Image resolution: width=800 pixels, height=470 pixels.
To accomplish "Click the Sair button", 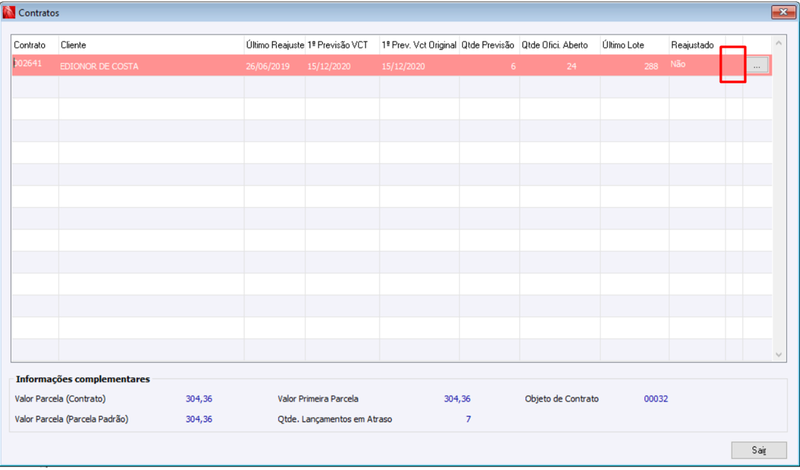I will 759,450.
